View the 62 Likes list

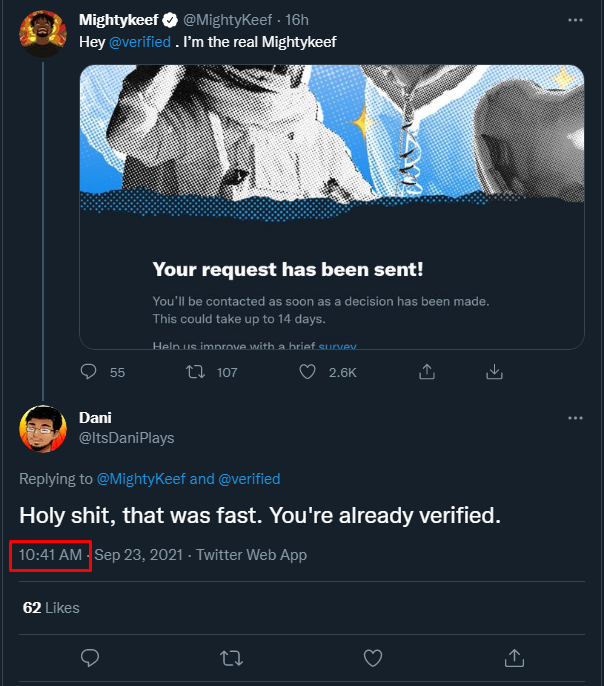51,607
